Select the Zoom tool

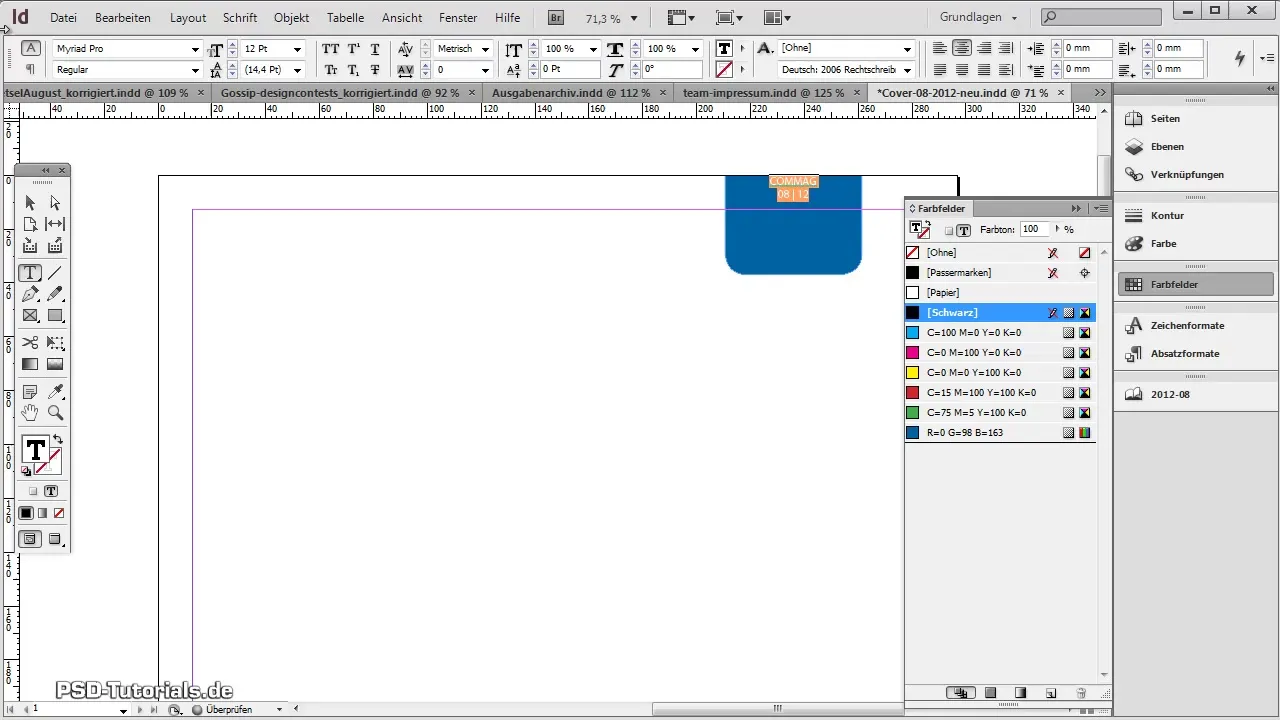click(55, 413)
